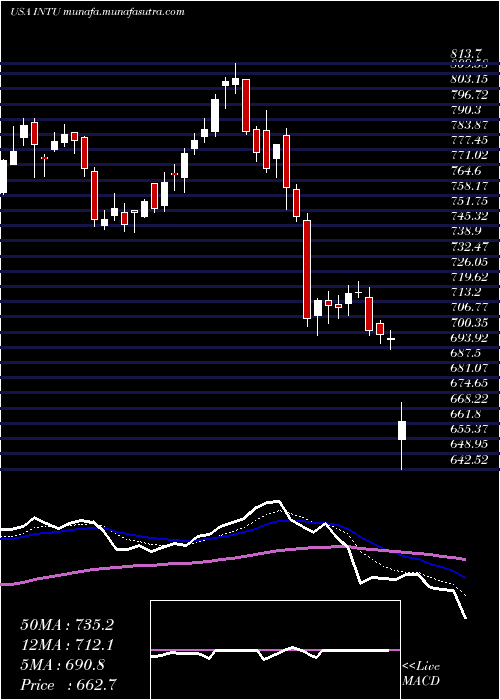Select the 732.47 price label
500x700 pixels.
(x=471, y=246)
